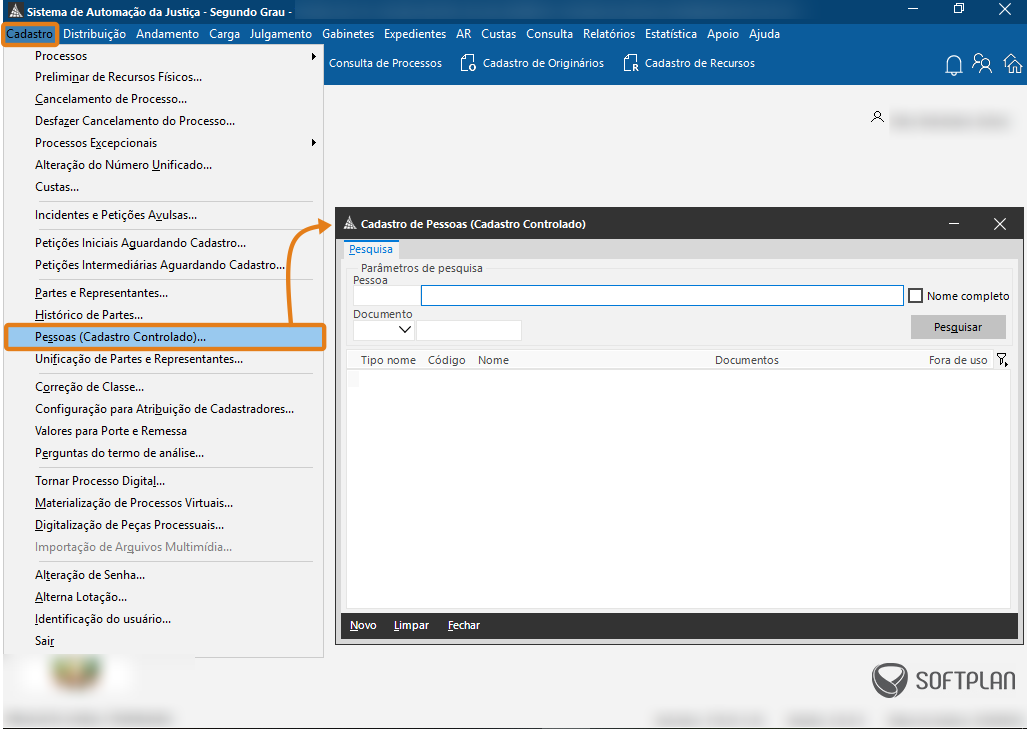
Task: Open the Distribuição menu
Action: pyautogui.click(x=94, y=34)
